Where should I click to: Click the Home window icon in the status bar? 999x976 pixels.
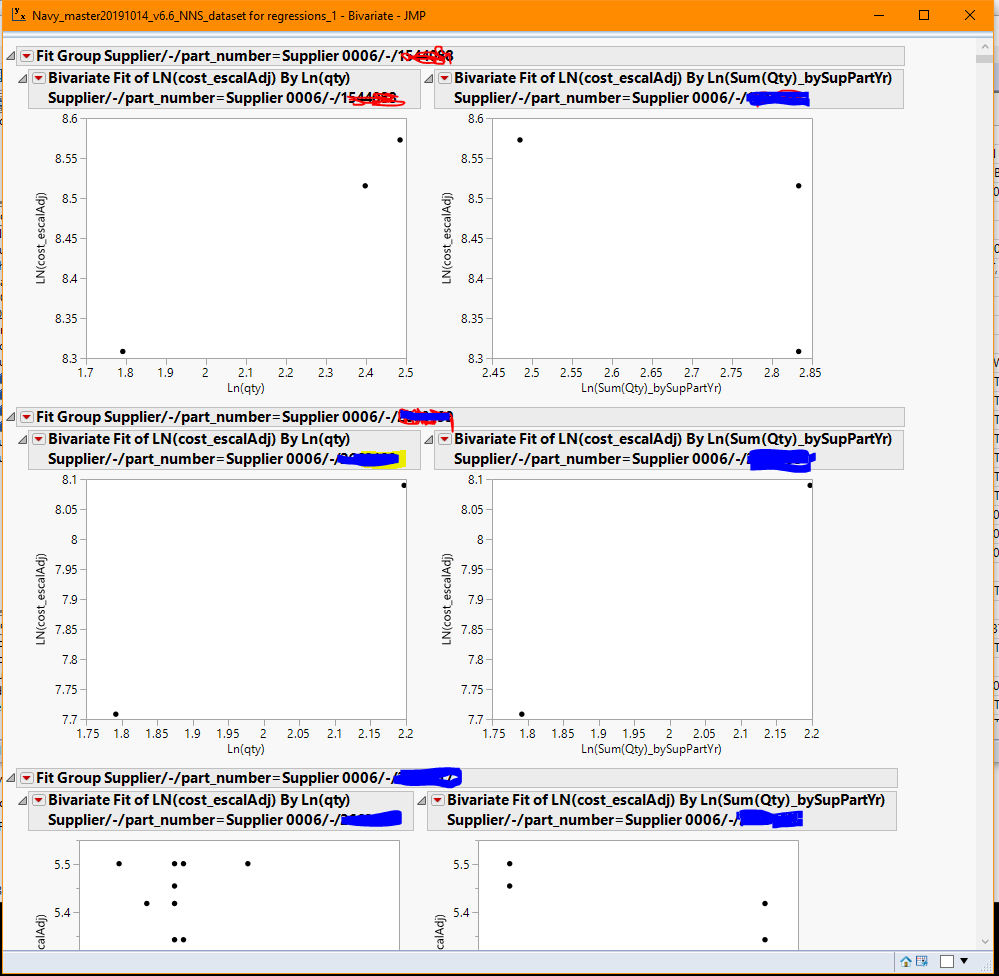[x=907, y=961]
